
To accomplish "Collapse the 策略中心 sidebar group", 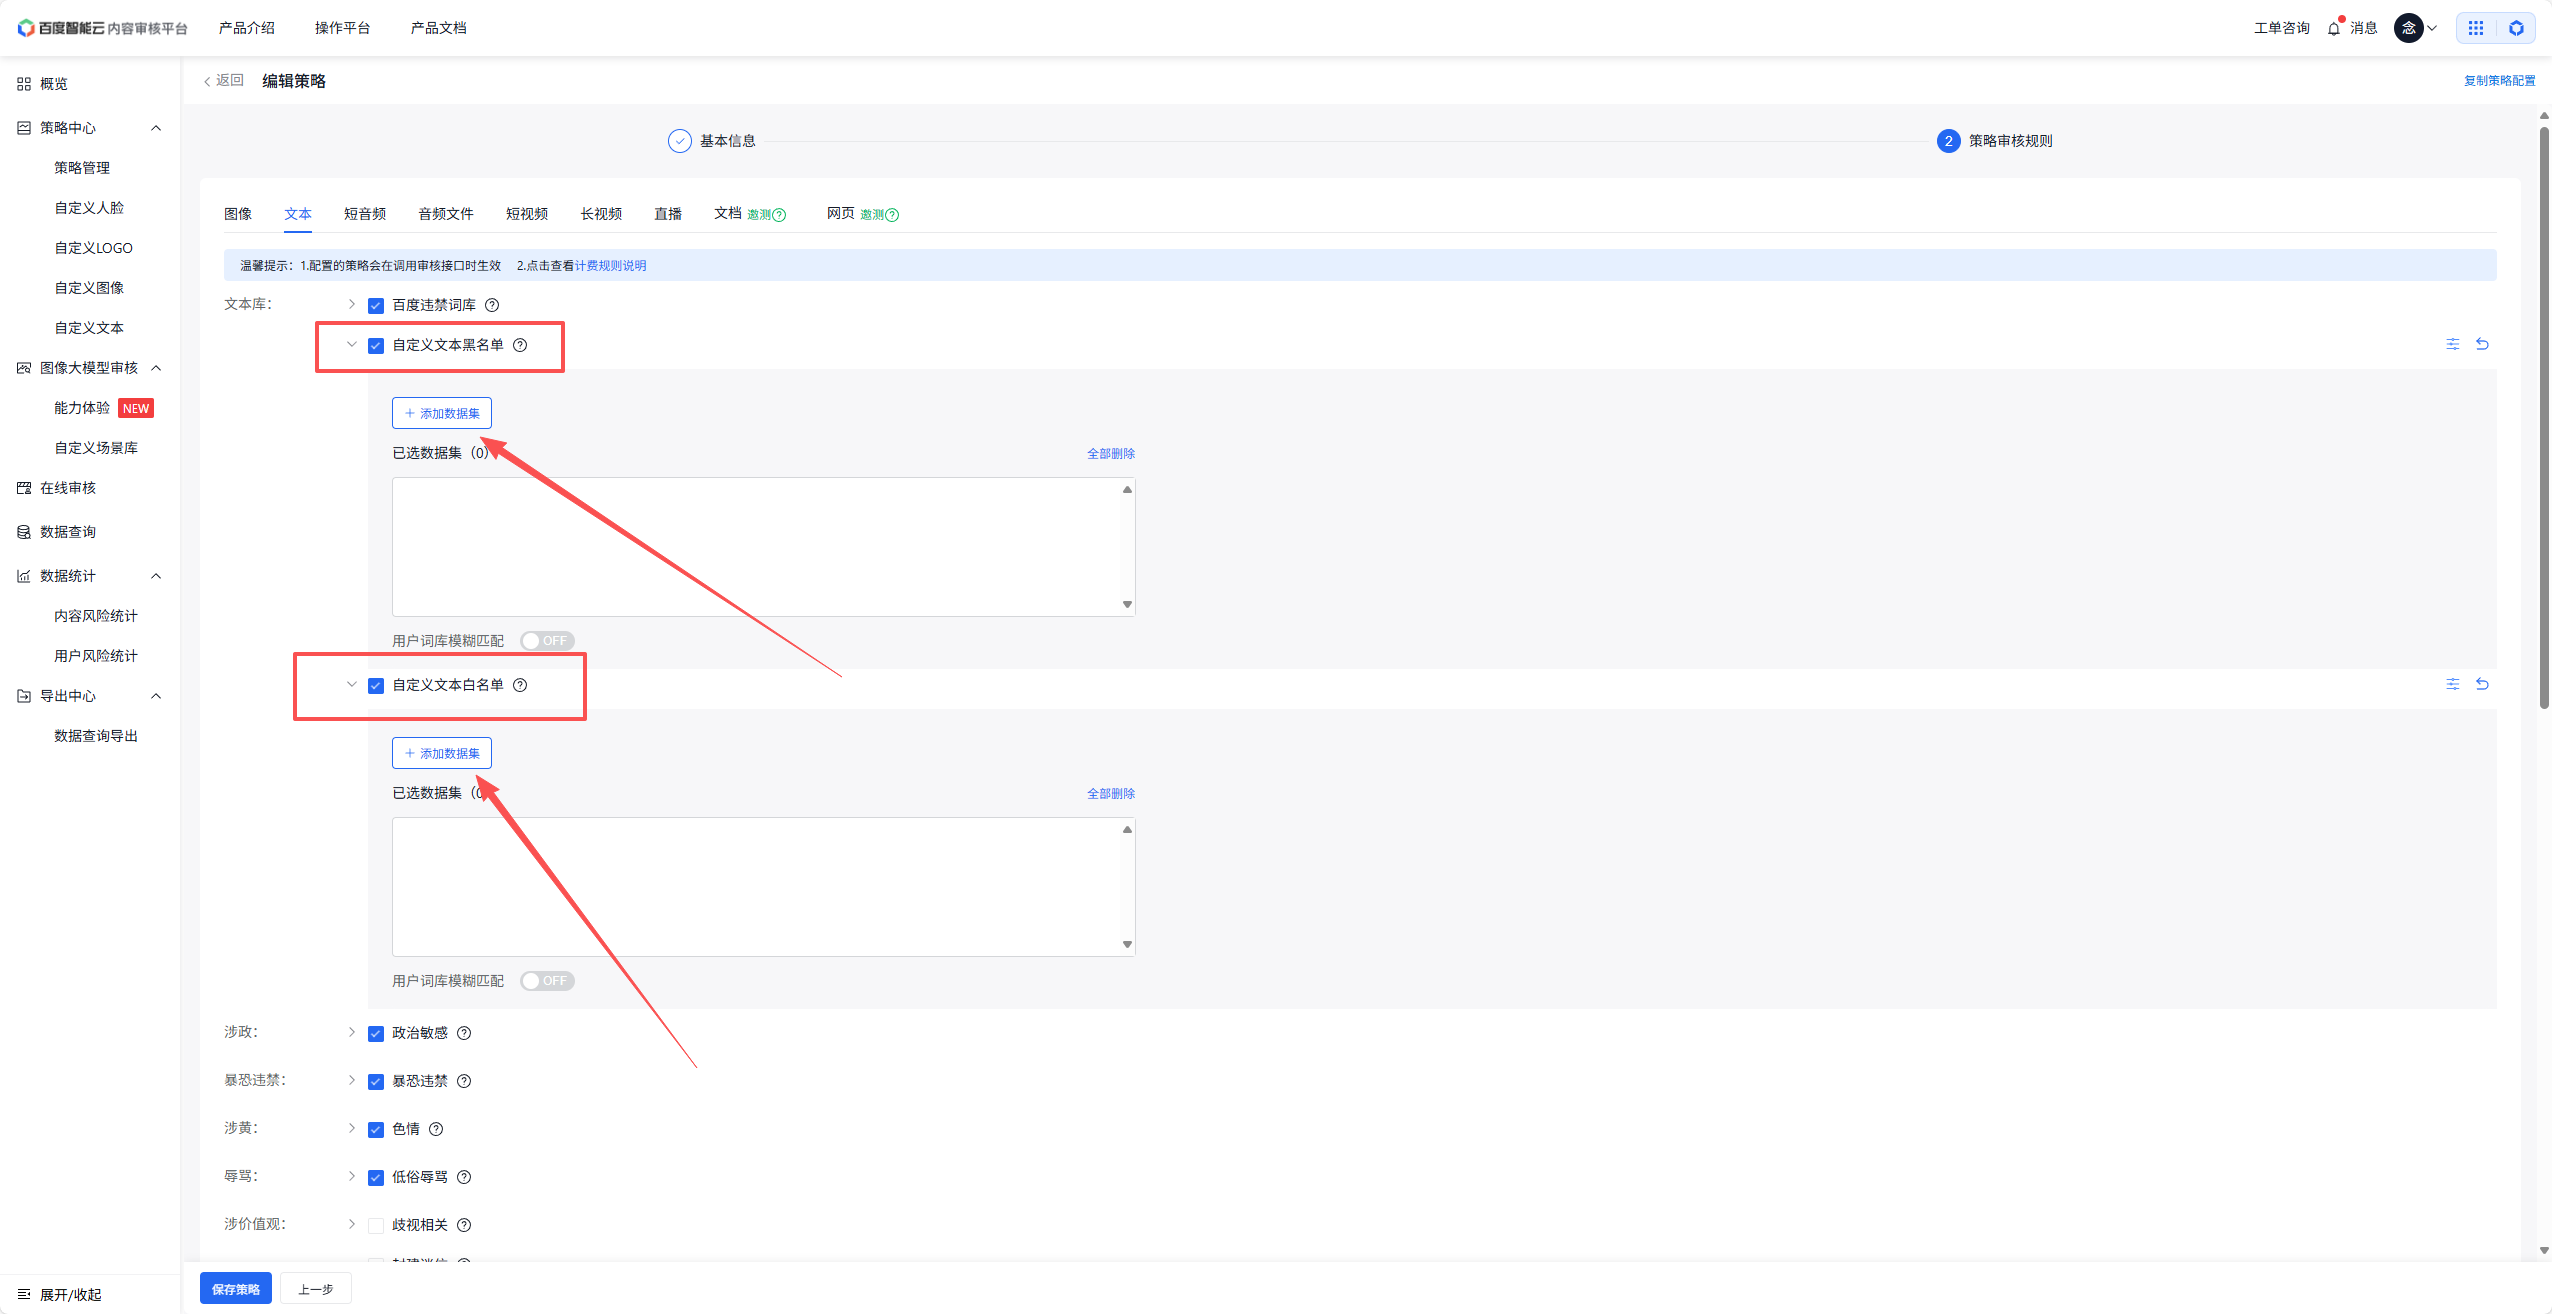I will [156, 128].
